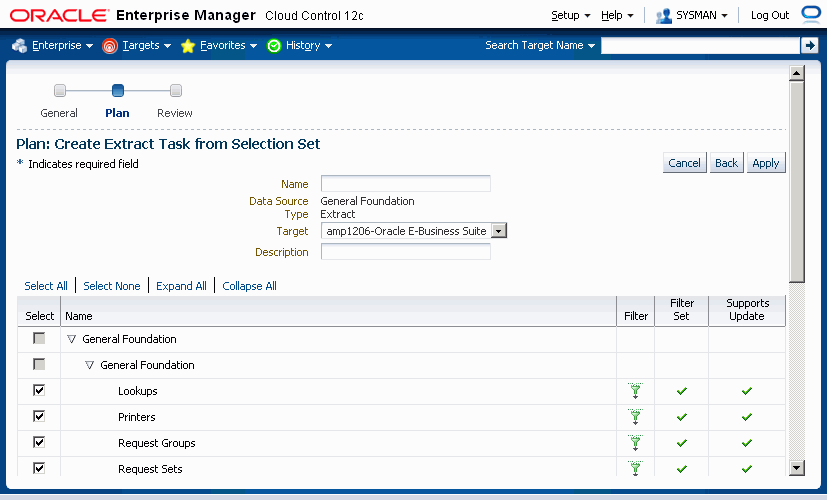Open the SYSMAN user menu

701,15
